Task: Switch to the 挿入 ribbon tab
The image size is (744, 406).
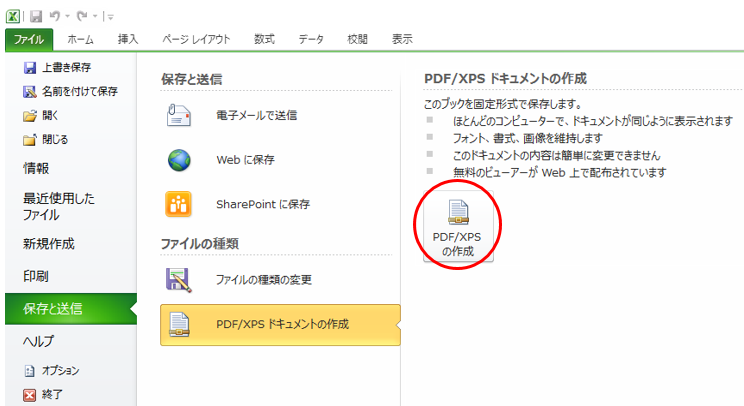Action: [128, 39]
